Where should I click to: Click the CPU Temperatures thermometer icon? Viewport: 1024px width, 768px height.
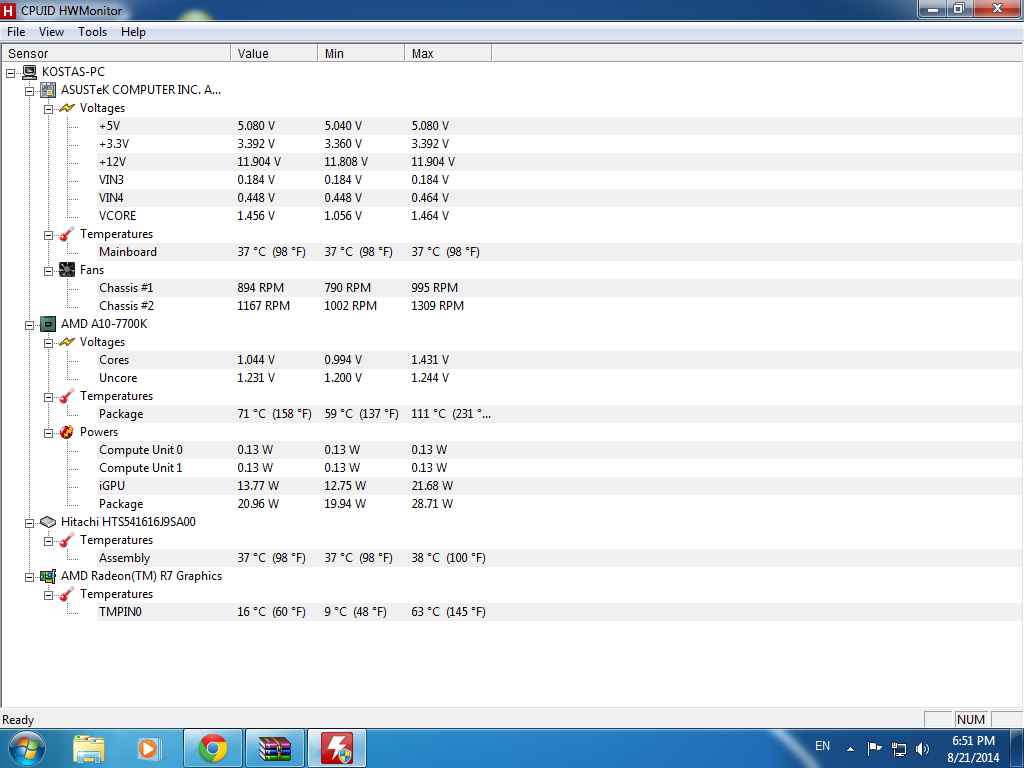tap(67, 396)
